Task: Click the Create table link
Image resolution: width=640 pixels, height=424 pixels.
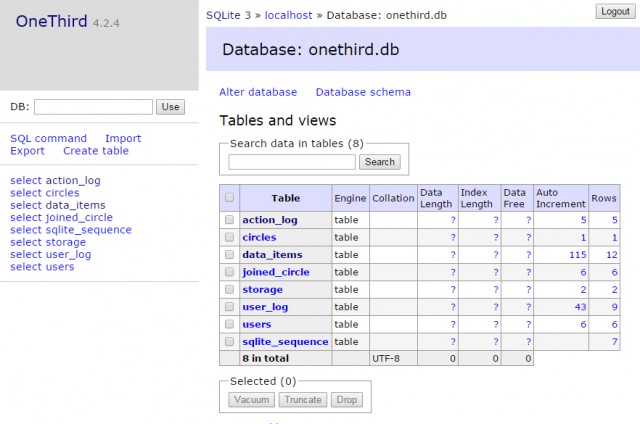Action: click(96, 151)
